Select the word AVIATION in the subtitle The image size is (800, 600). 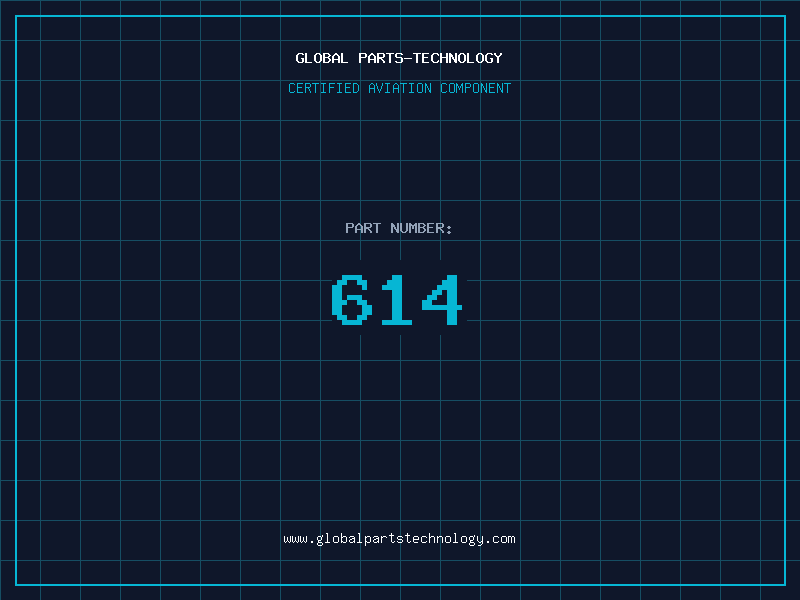click(x=400, y=89)
